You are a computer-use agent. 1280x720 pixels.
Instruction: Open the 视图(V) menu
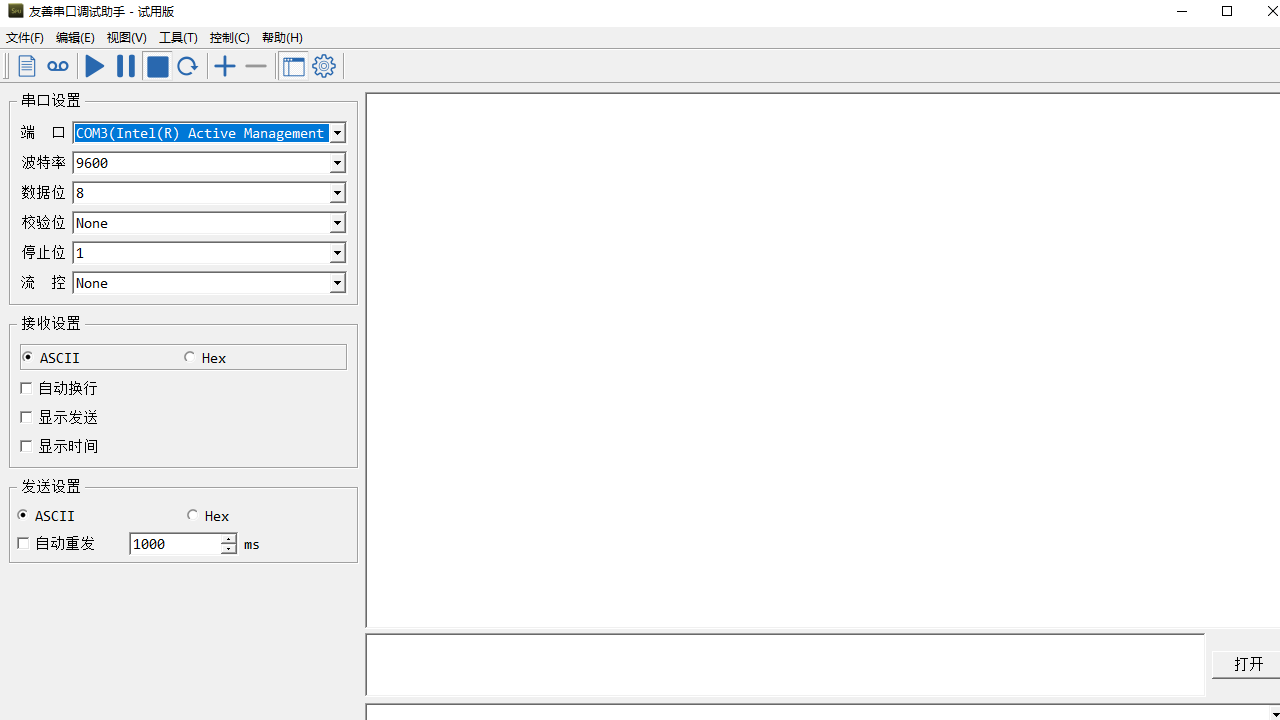point(126,38)
